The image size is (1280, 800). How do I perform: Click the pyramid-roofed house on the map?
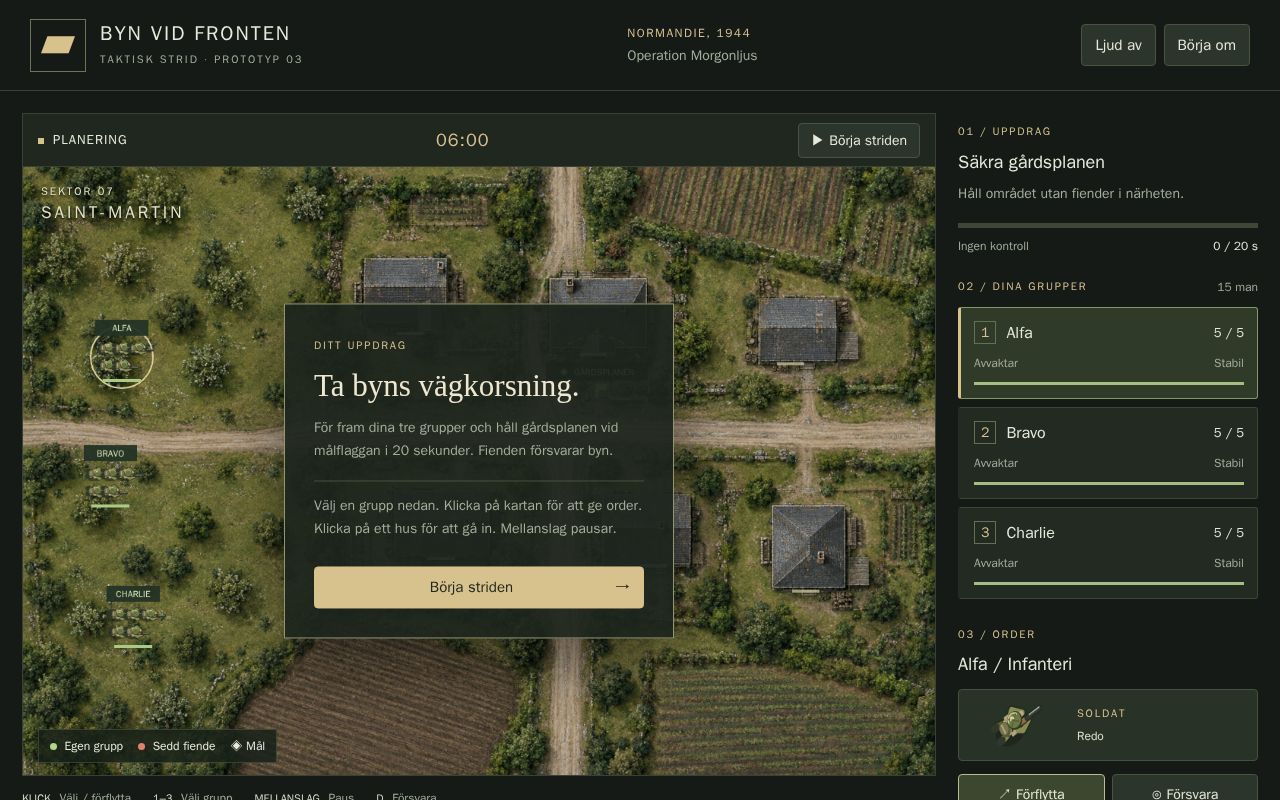(x=810, y=547)
